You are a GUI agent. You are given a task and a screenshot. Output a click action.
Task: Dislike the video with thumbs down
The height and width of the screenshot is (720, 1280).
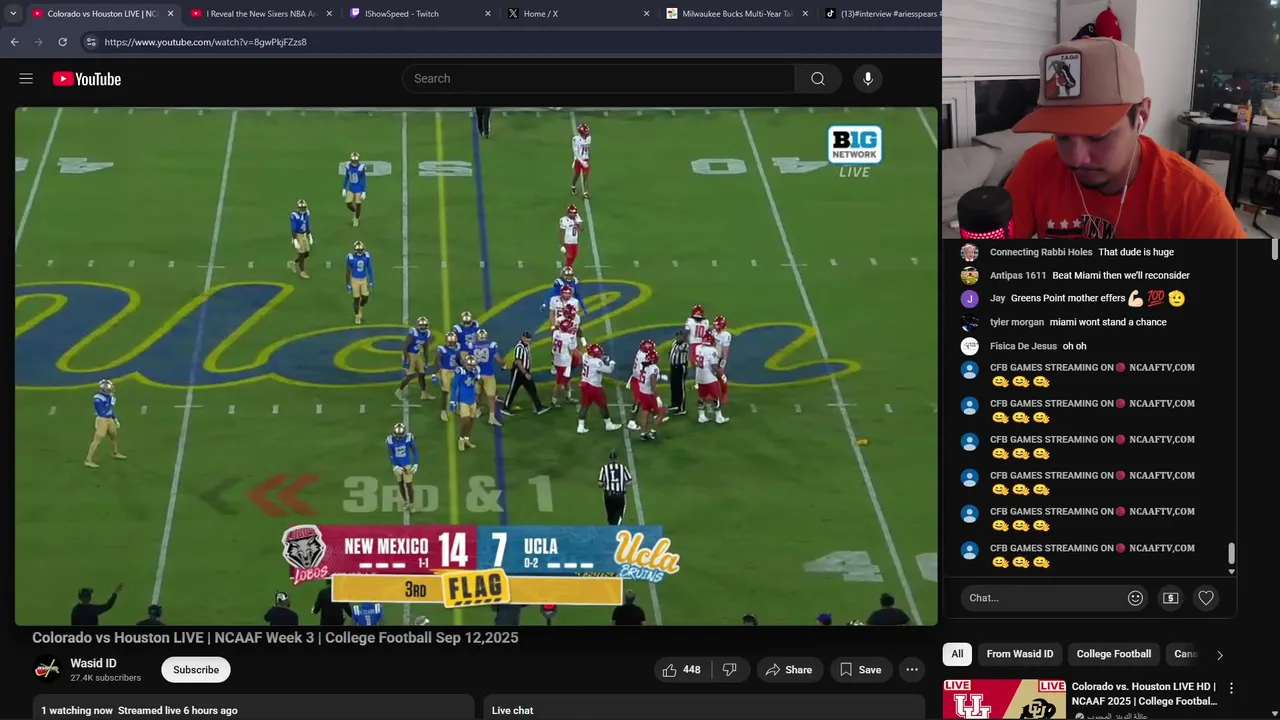[730, 670]
